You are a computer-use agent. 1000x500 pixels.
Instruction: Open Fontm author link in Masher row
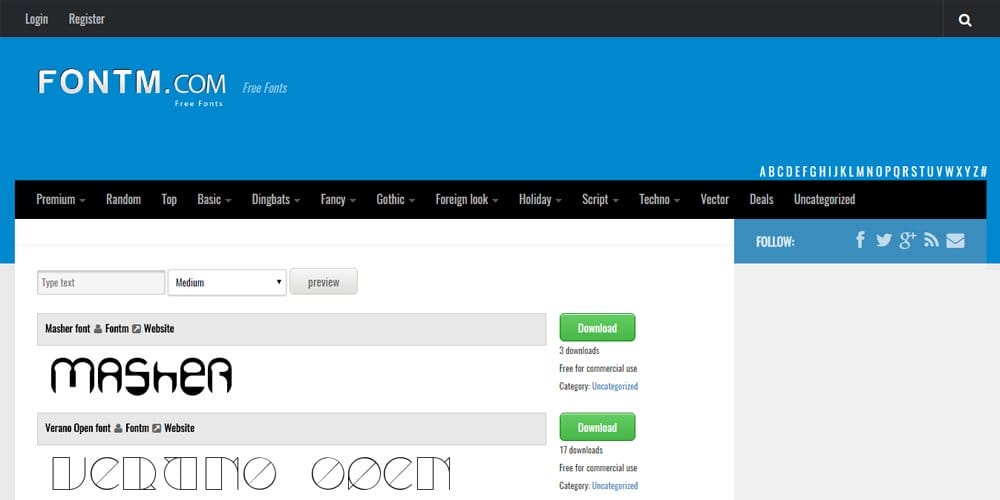coord(117,329)
